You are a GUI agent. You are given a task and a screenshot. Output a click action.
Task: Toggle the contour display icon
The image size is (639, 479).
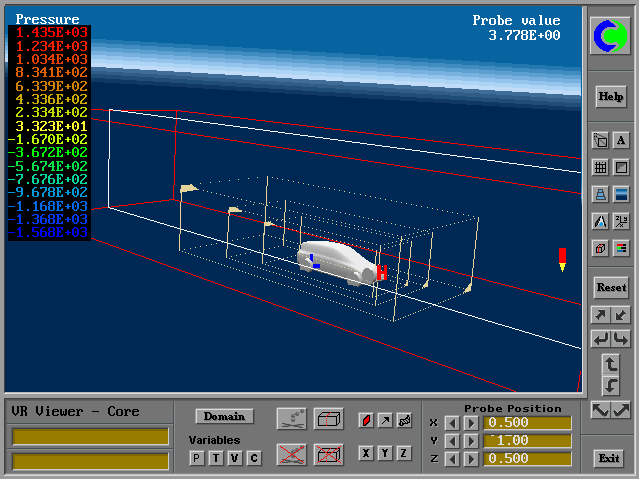pos(366,420)
